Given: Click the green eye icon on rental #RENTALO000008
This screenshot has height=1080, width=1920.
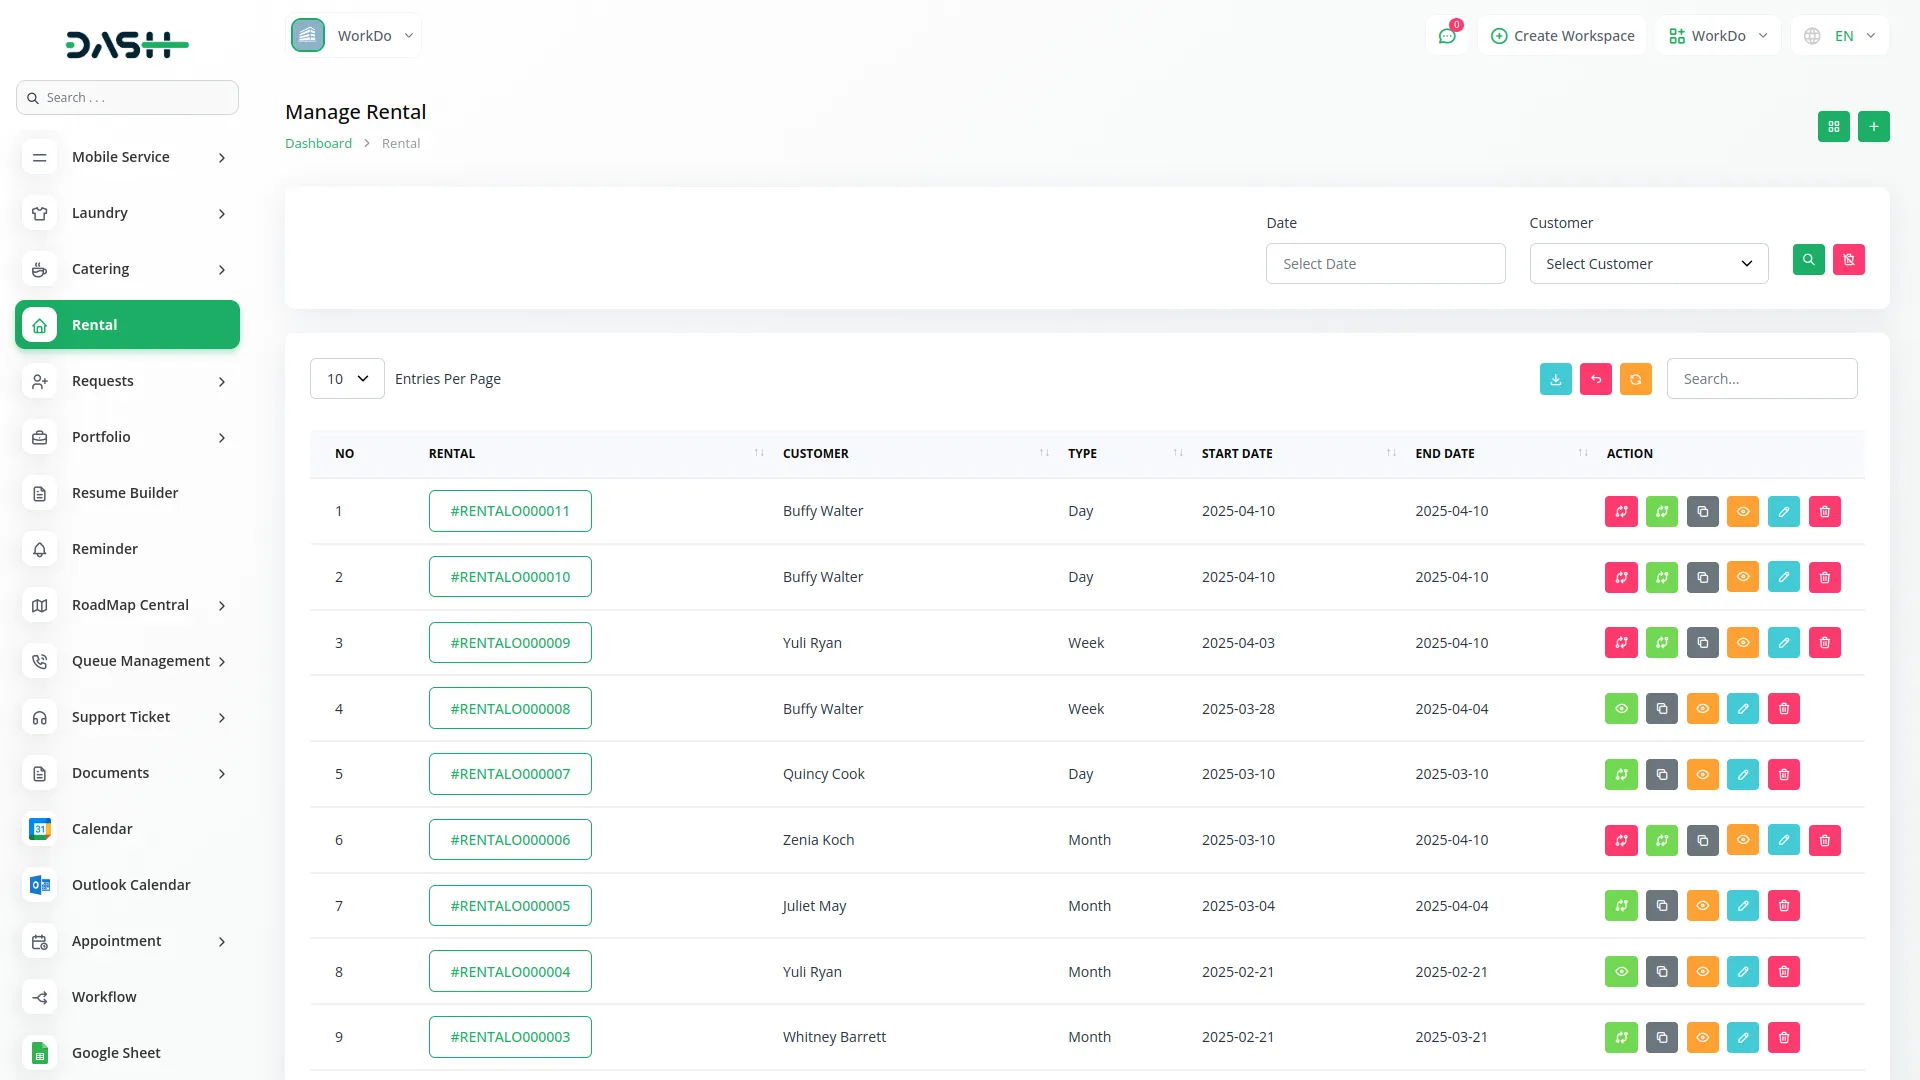Looking at the screenshot, I should point(1621,708).
